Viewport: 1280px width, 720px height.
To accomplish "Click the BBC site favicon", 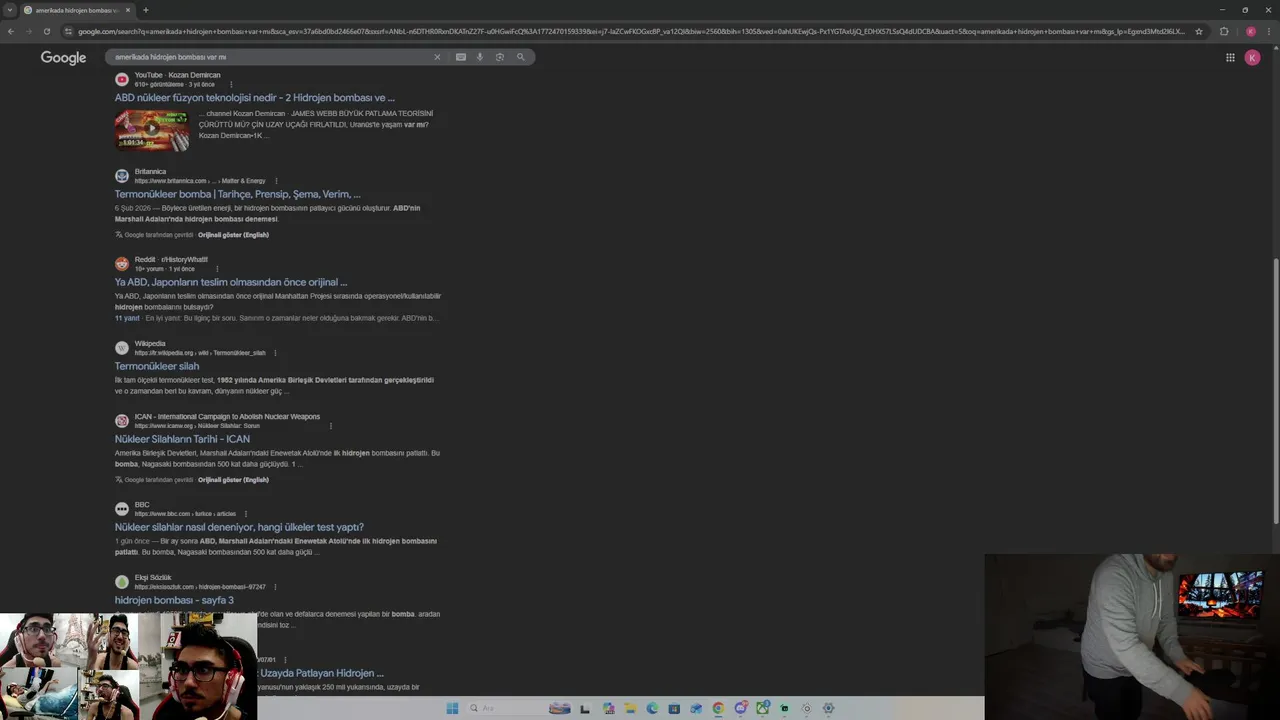I will coord(122,509).
